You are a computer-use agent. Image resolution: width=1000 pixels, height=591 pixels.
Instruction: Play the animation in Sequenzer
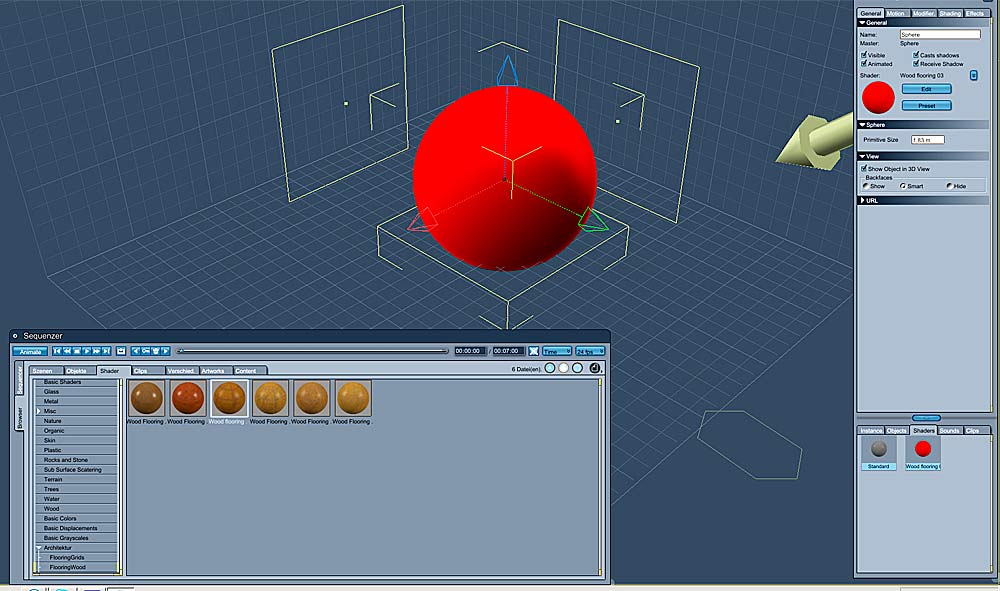coord(87,351)
